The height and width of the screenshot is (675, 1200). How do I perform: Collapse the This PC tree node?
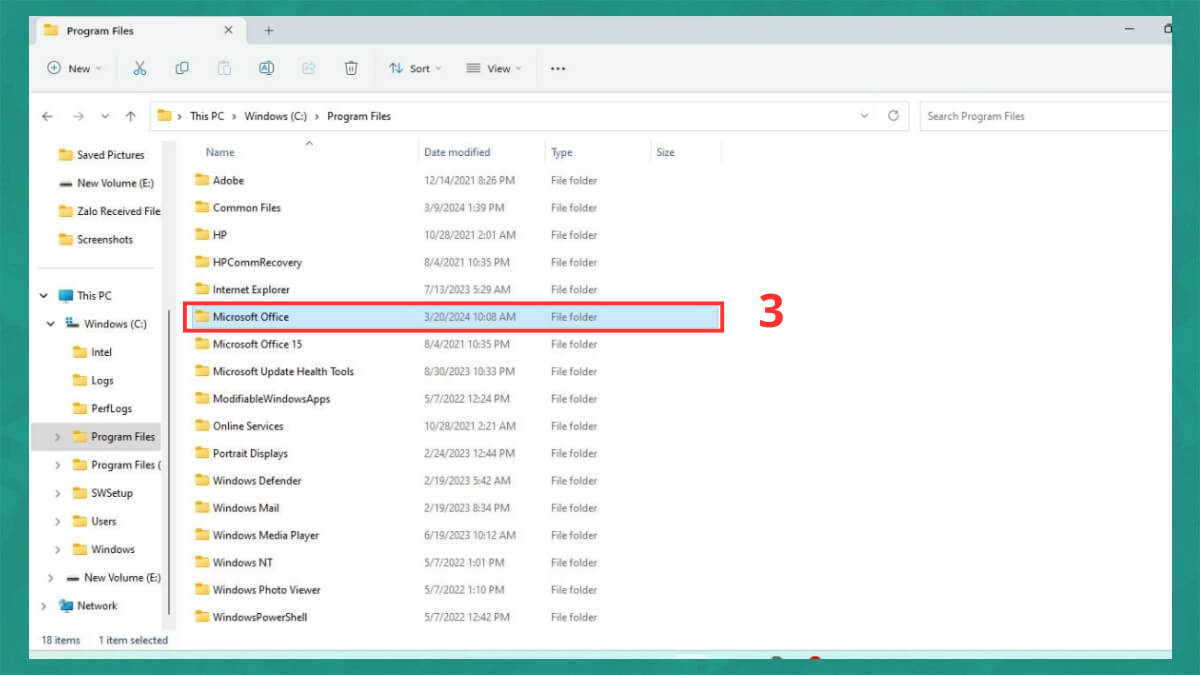(43, 296)
